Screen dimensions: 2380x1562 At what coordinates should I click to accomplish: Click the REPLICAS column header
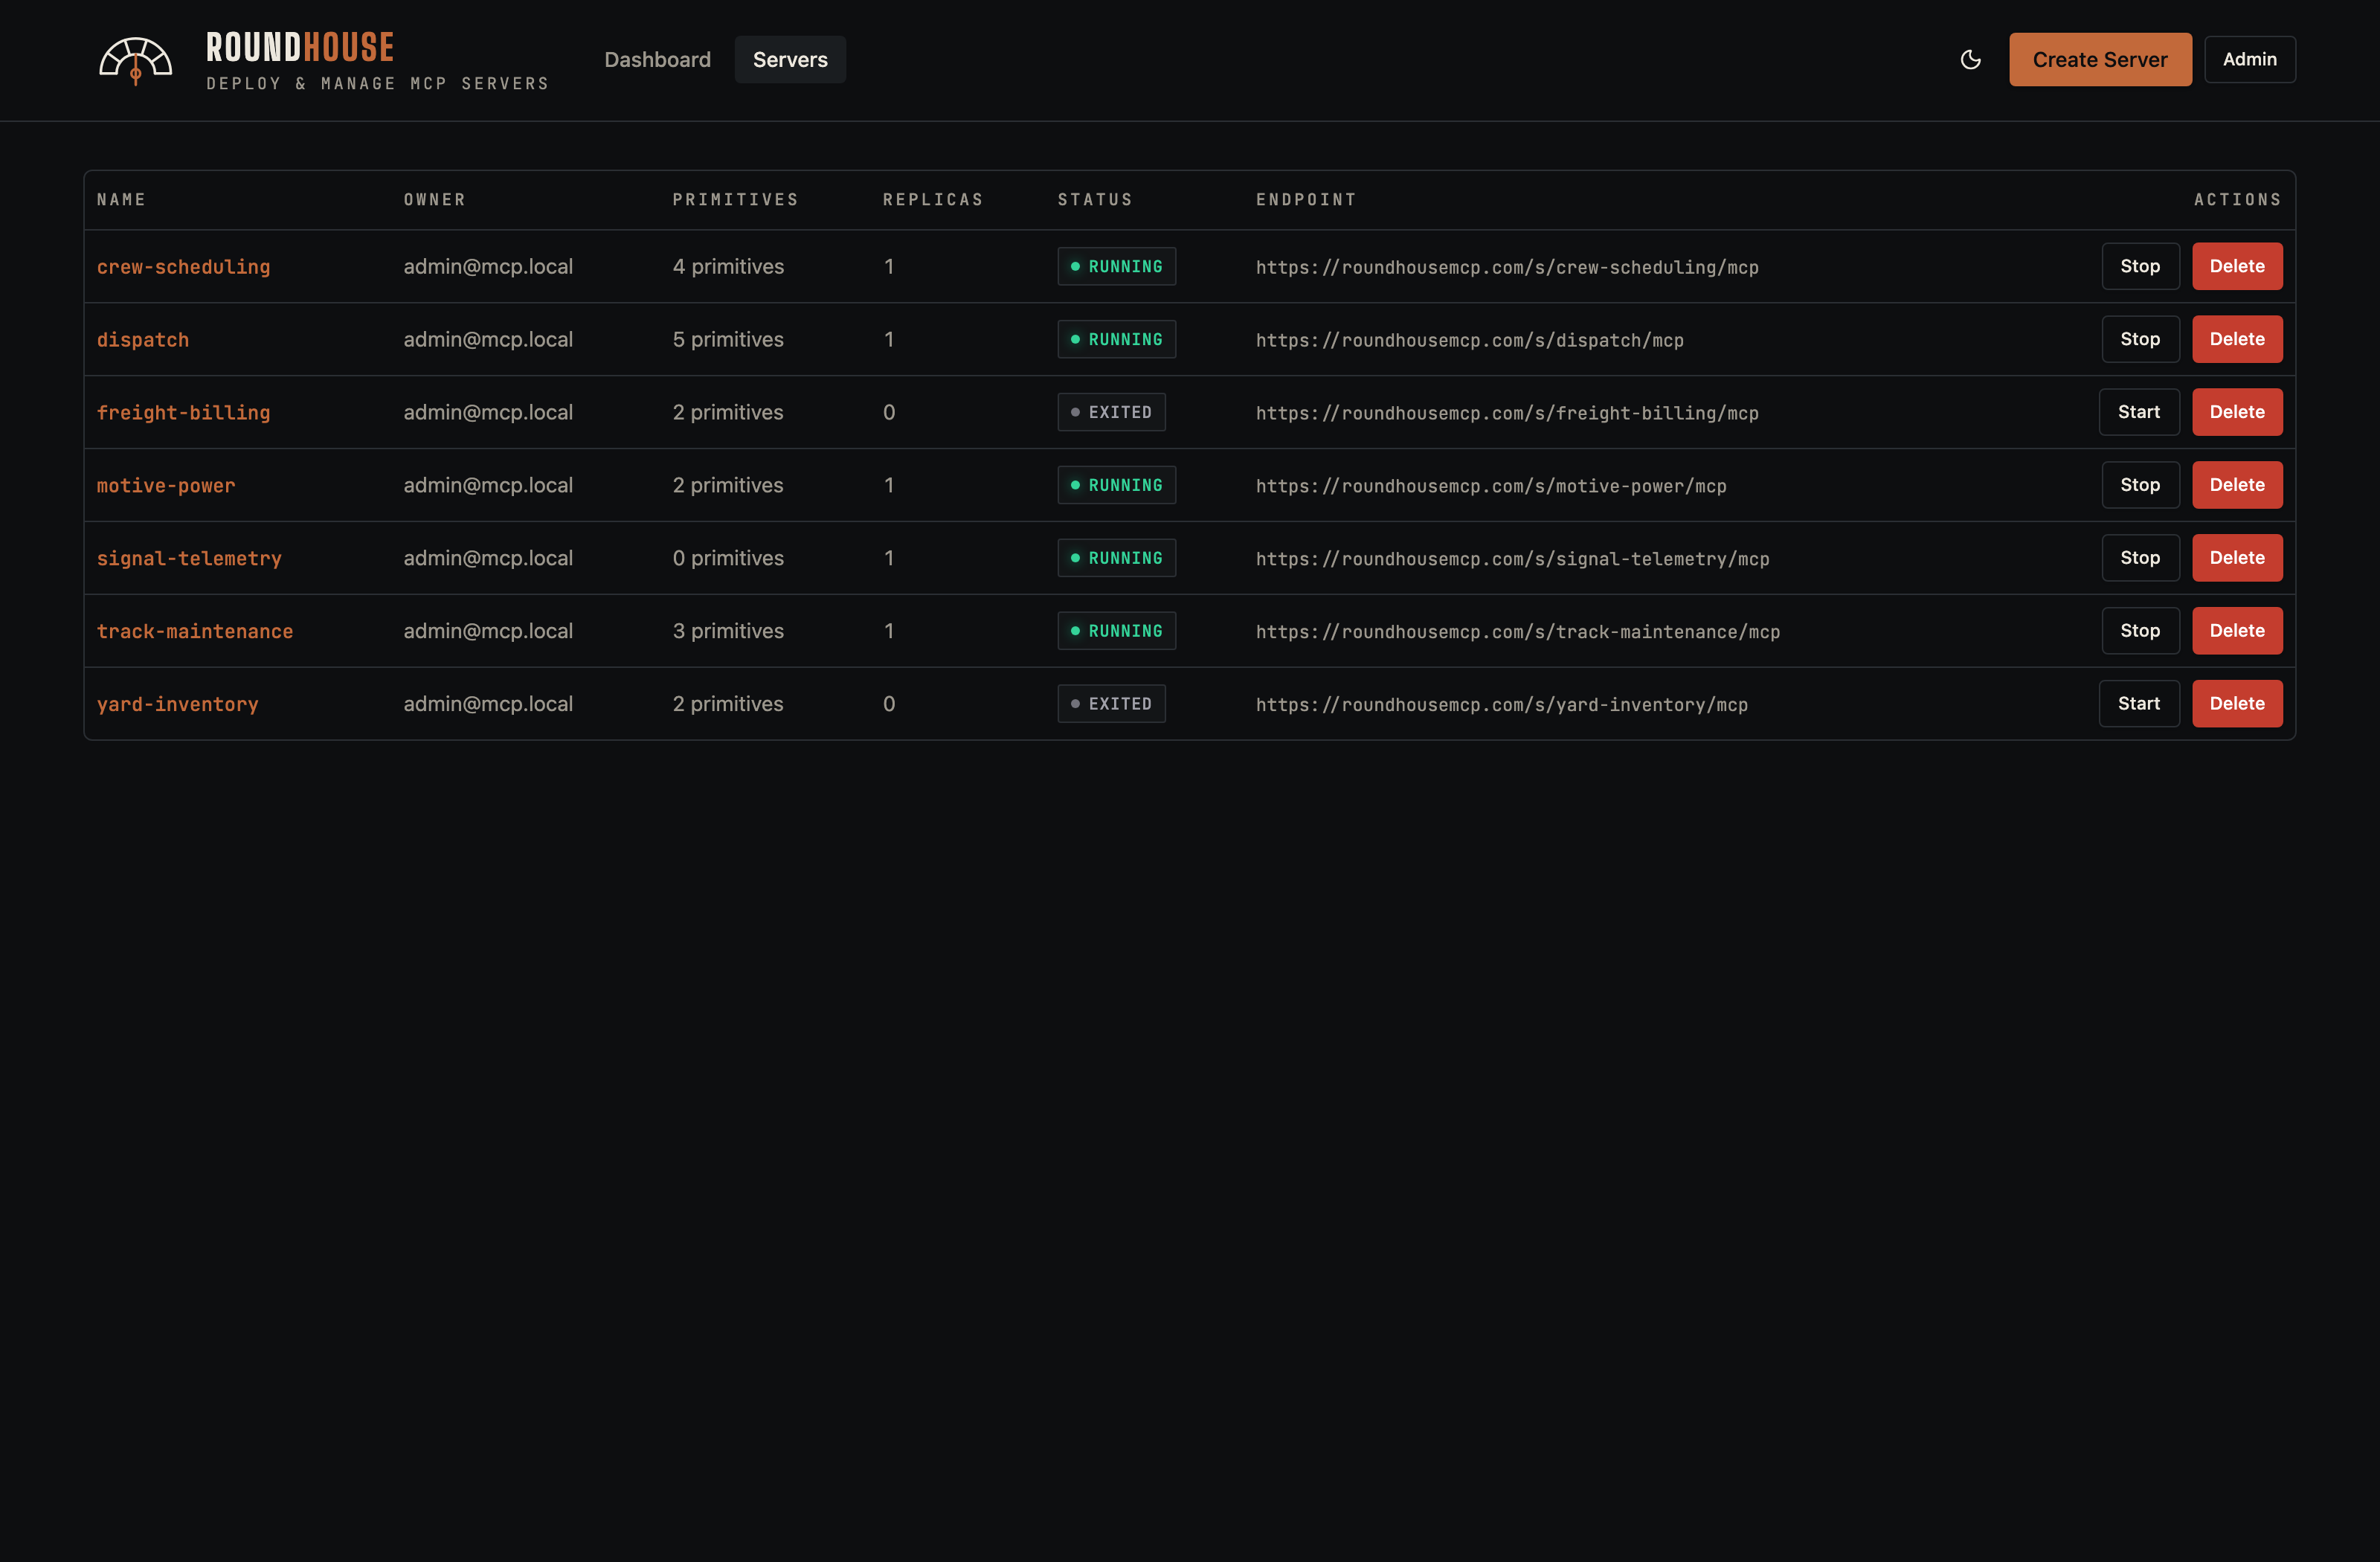[933, 200]
